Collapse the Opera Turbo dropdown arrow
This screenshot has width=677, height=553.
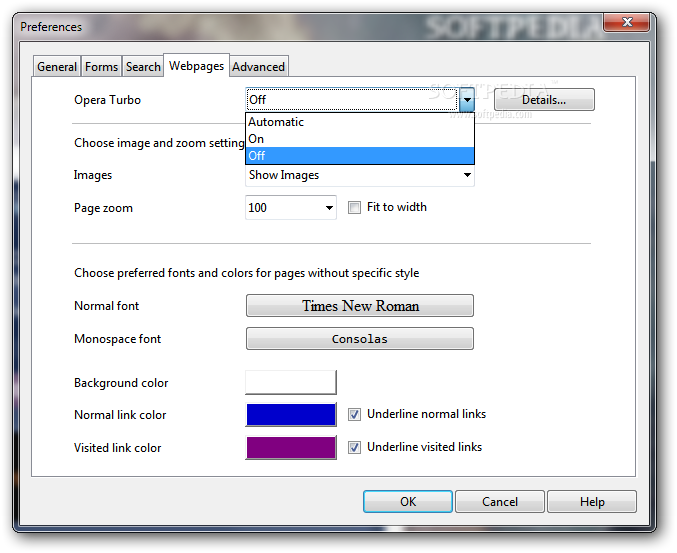pos(467,100)
